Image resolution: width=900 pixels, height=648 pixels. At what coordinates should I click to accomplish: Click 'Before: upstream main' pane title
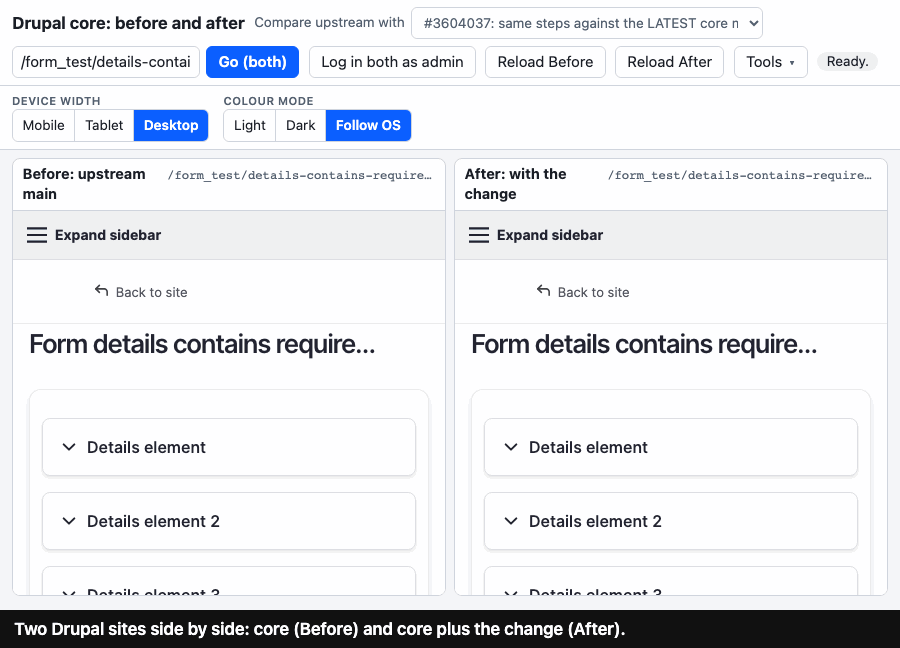84,184
